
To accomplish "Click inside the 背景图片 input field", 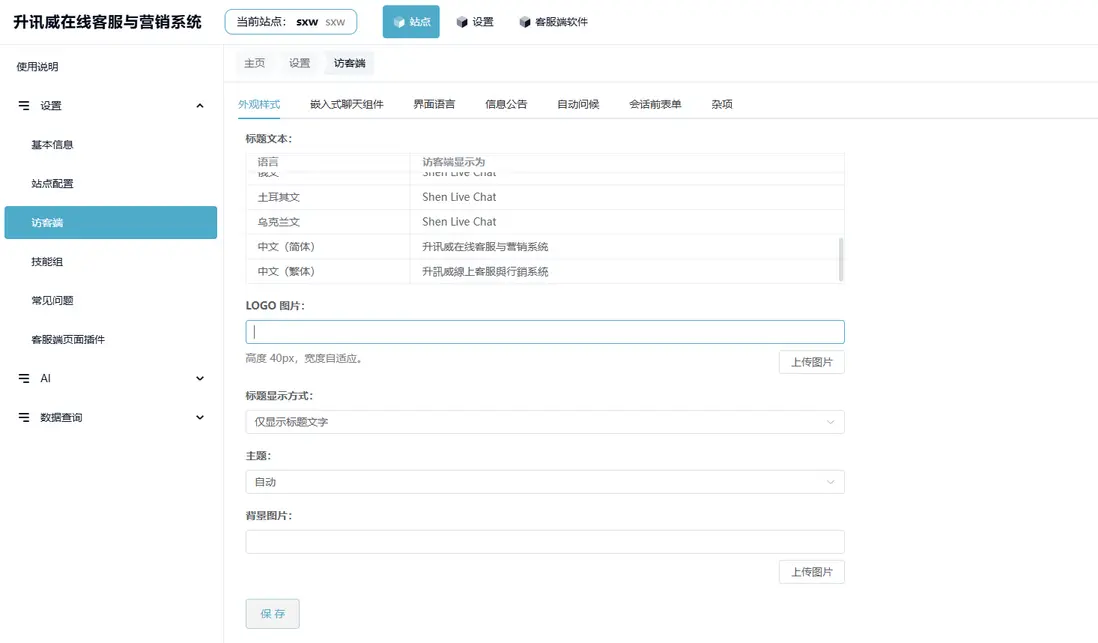I will (544, 541).
